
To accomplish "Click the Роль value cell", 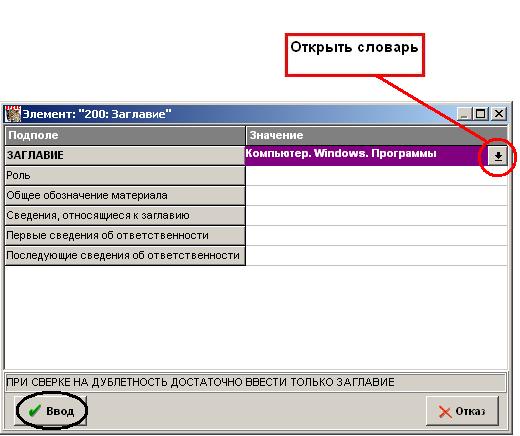I will 376,176.
